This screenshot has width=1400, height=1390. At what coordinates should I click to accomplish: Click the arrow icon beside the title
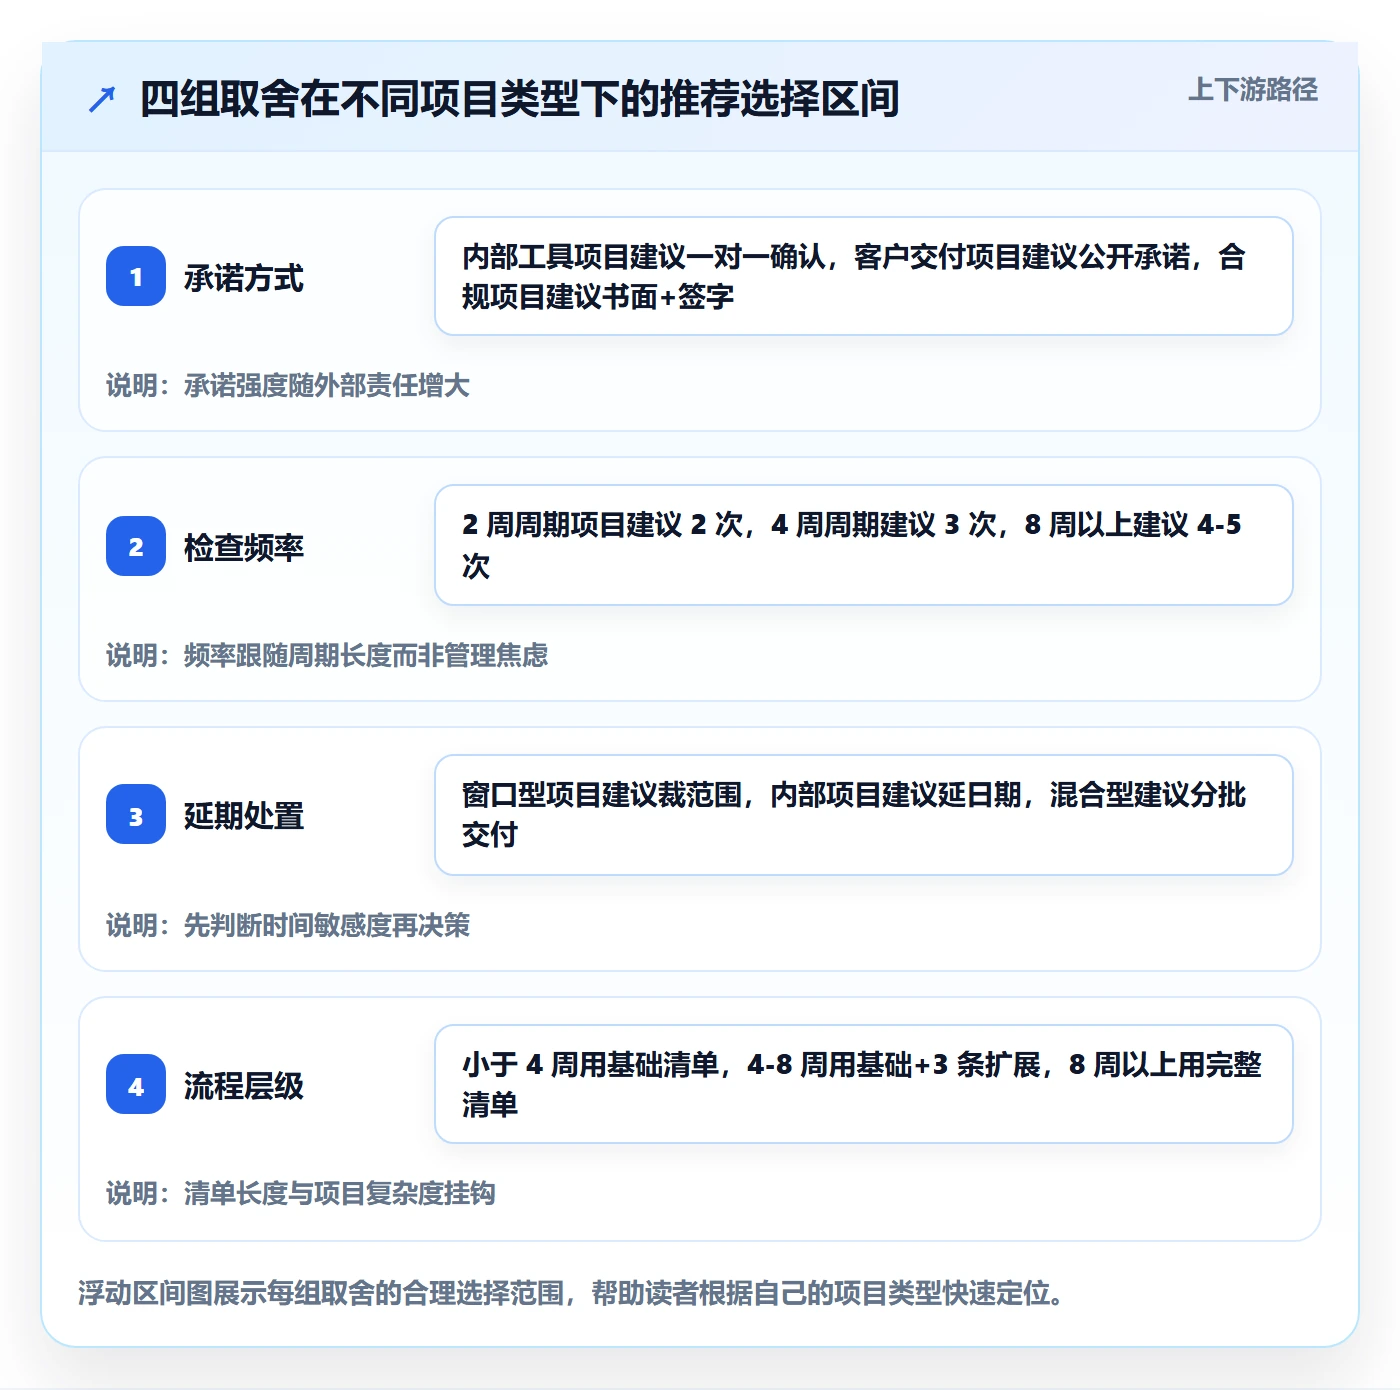click(x=102, y=99)
